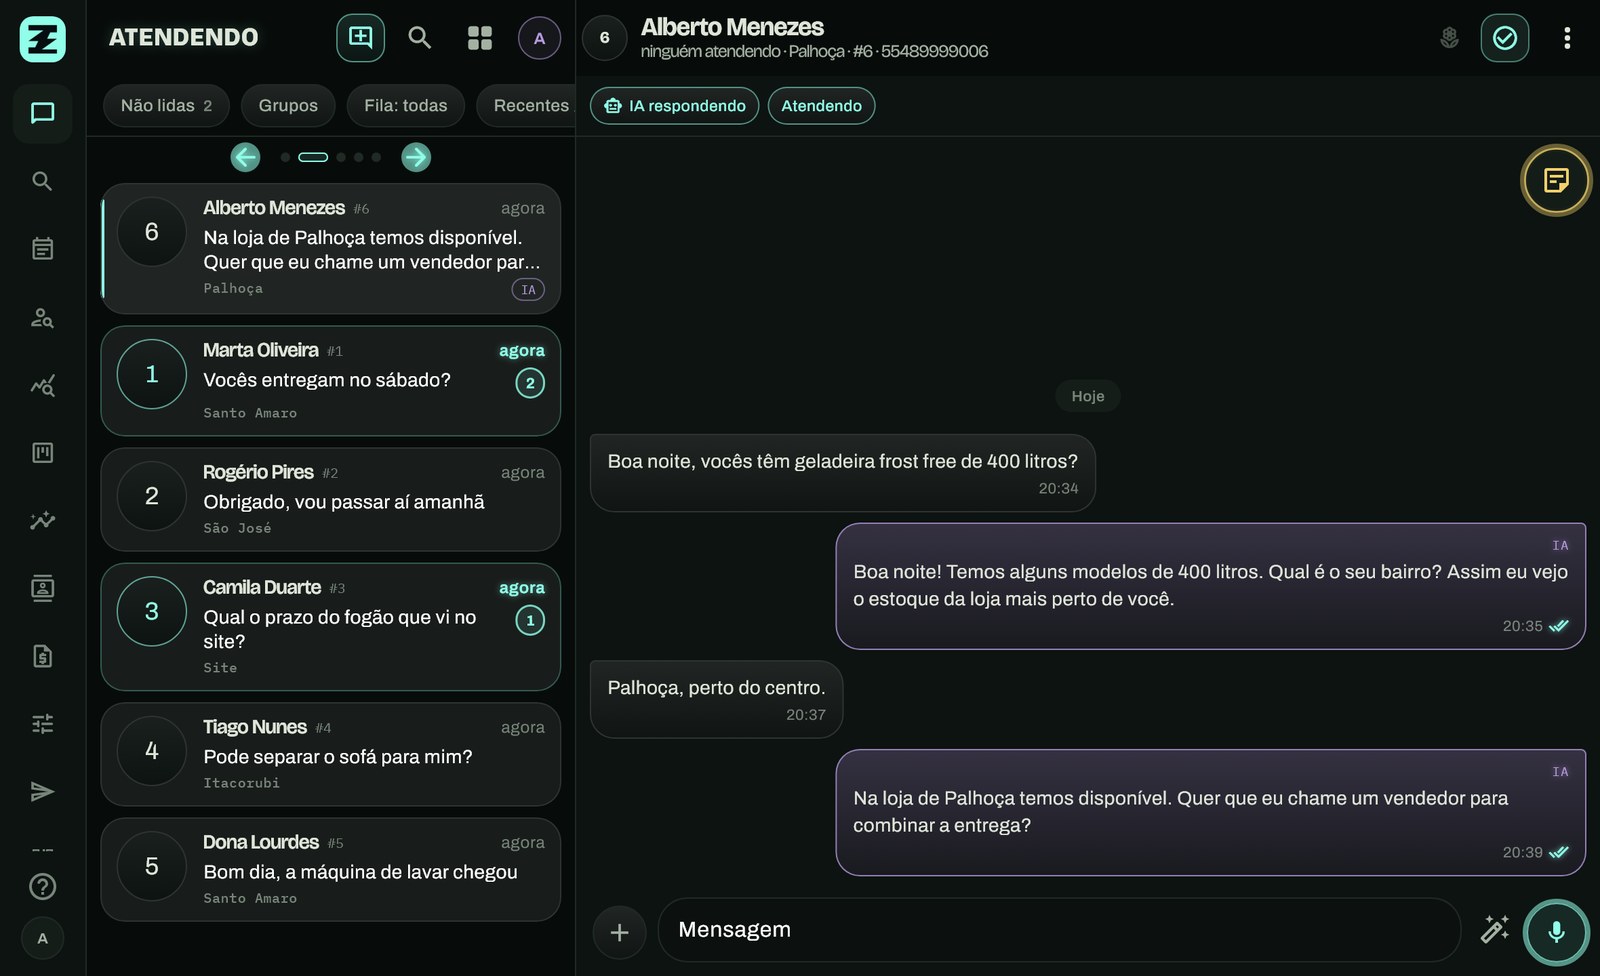Use the AI magic wand icon
Screen dimensions: 1600x976
(1495, 929)
